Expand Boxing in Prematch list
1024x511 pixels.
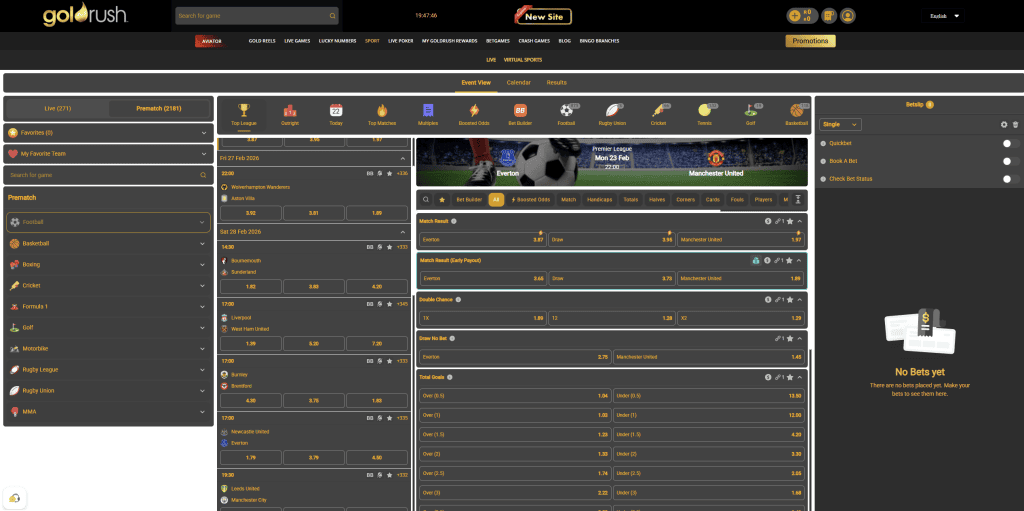108,265
